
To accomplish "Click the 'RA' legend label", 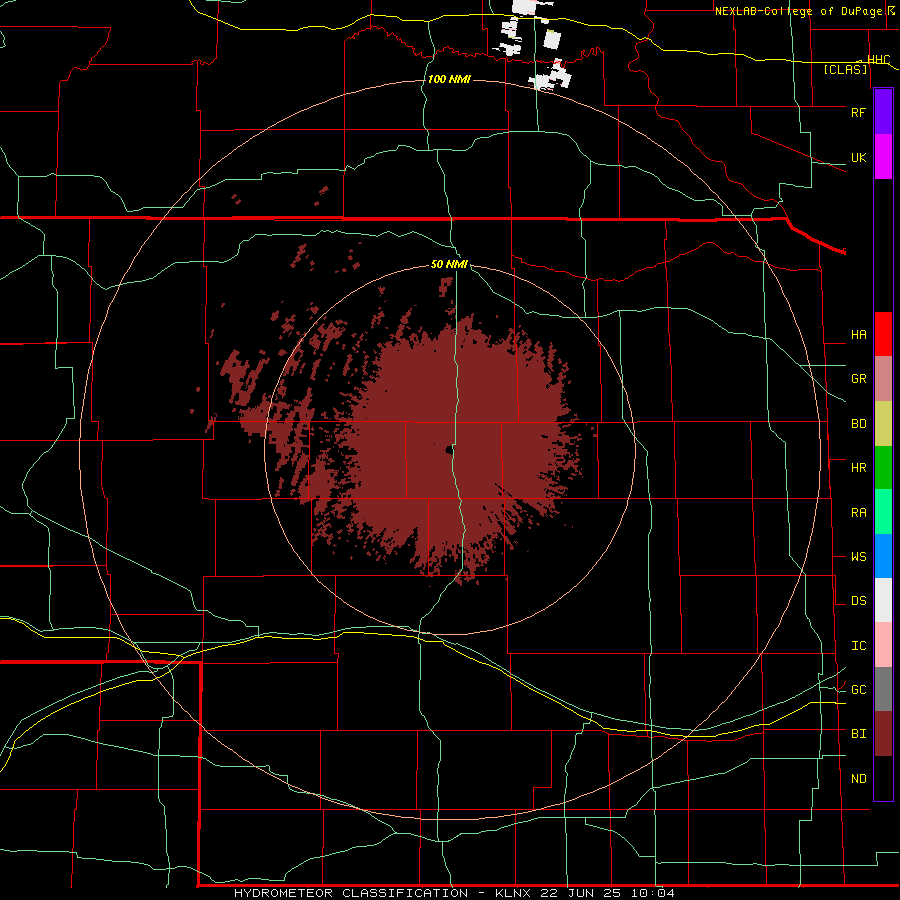I will 858,513.
